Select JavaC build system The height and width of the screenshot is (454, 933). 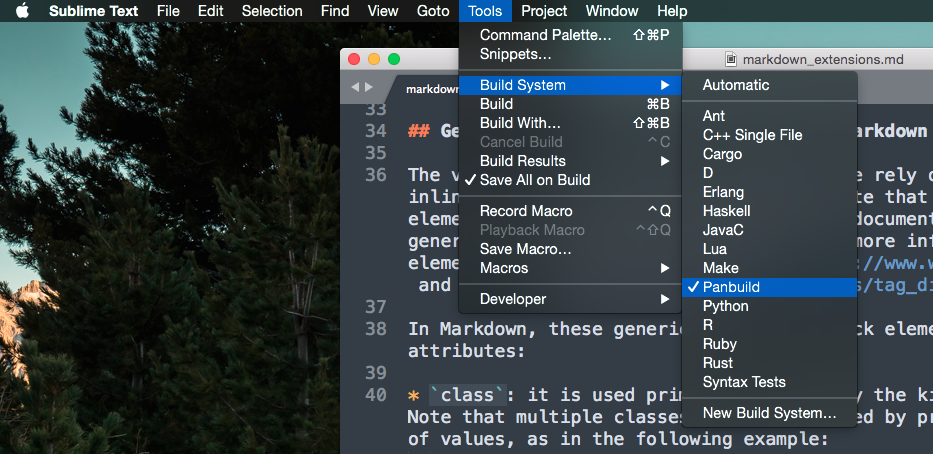[x=769, y=230]
